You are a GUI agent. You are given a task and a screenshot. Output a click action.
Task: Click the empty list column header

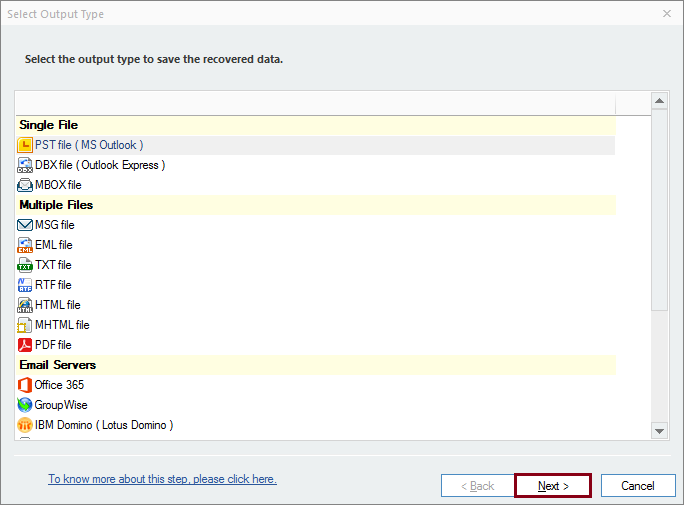click(315, 103)
